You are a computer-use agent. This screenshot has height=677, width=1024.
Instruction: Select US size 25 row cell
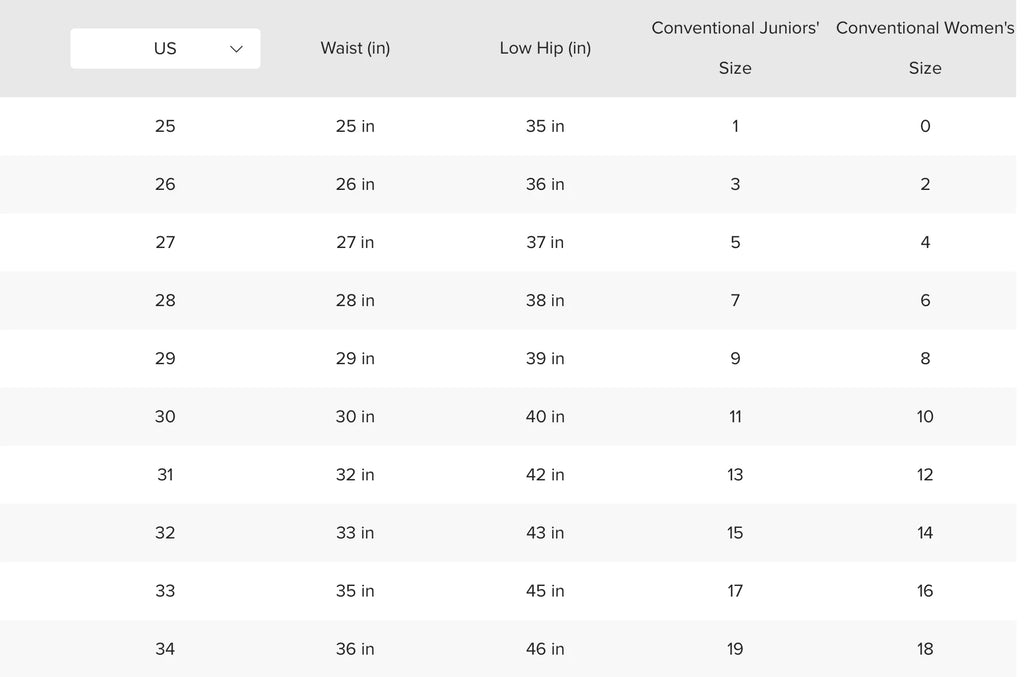pos(165,126)
